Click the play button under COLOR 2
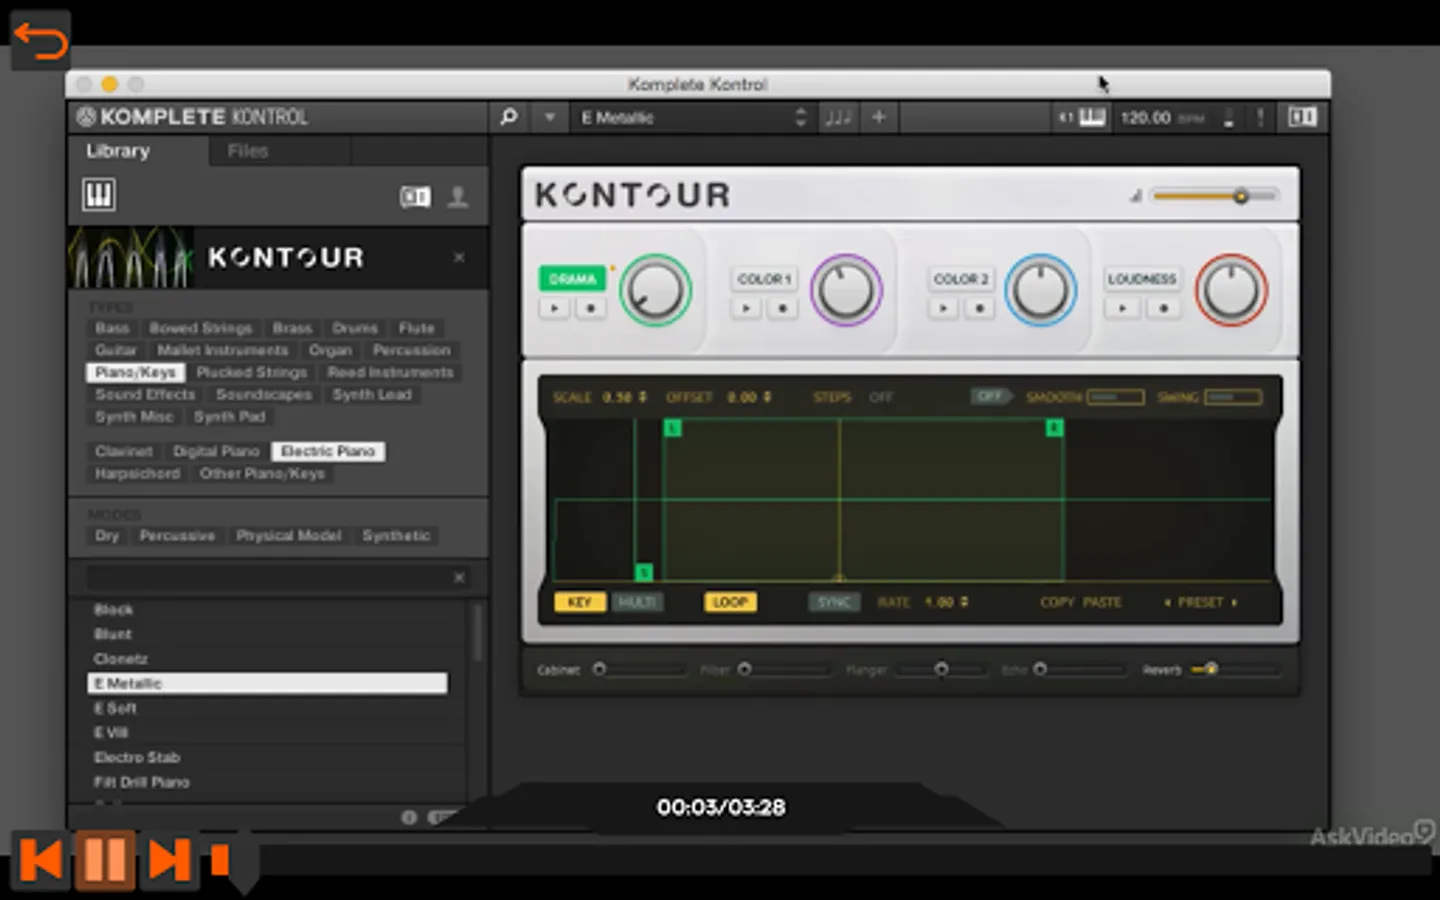 click(942, 308)
